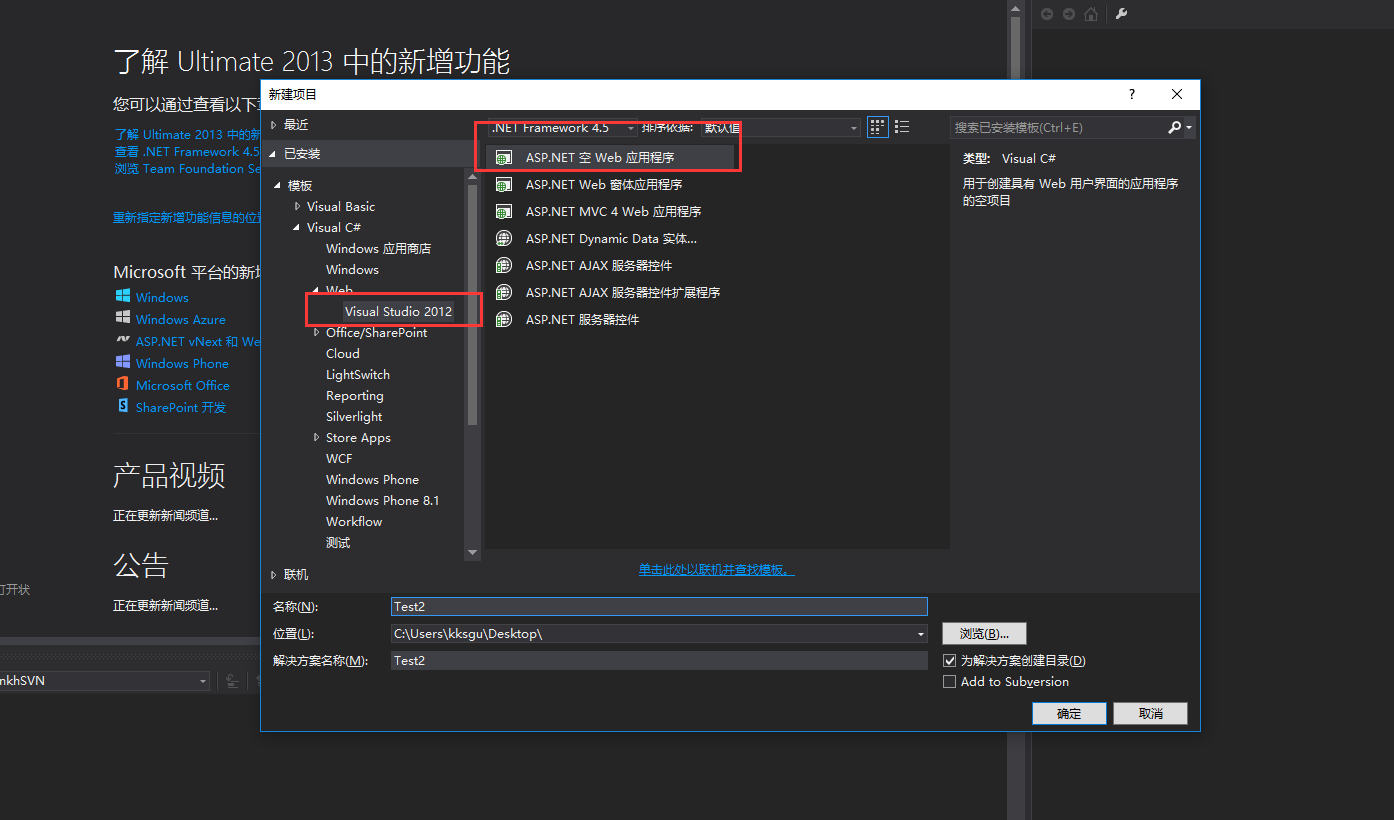Click the wrench settings icon in right panel
The image size is (1394, 820).
tap(1121, 14)
